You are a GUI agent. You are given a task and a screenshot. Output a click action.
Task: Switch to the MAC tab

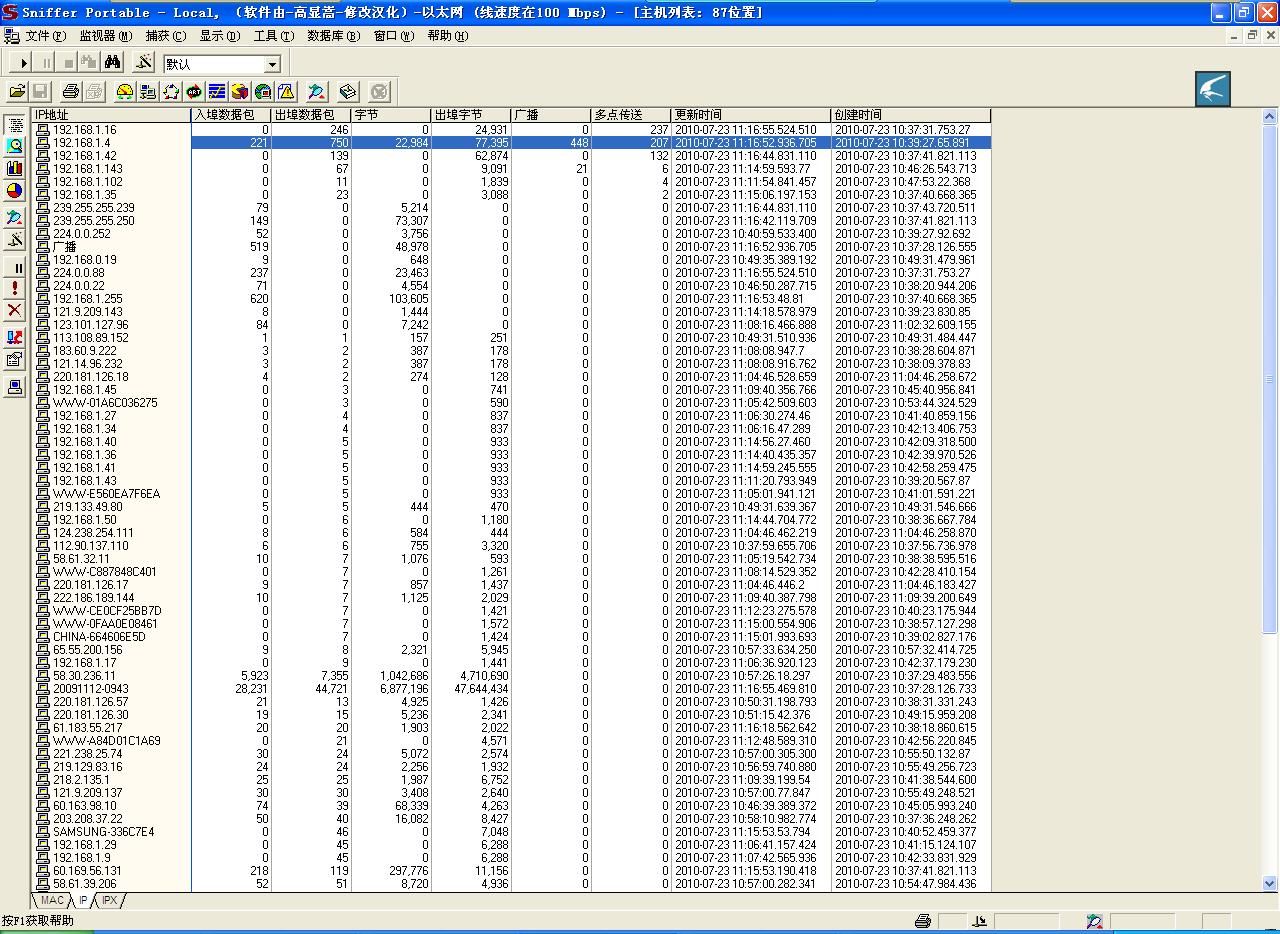coord(52,901)
